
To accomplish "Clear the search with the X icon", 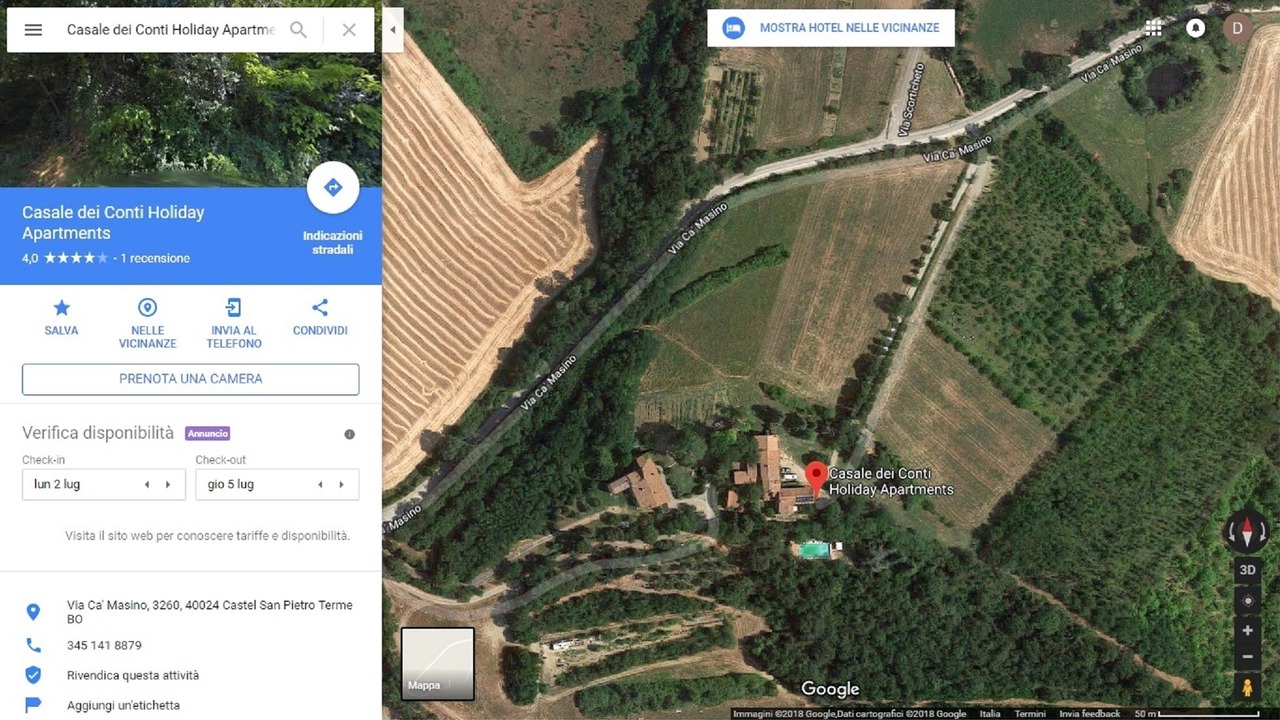I will click(x=349, y=30).
